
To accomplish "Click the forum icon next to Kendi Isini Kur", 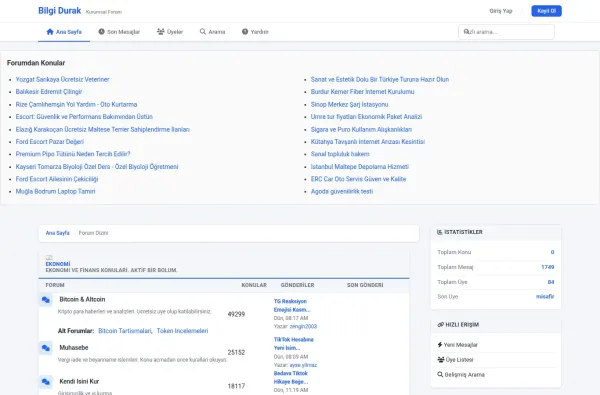I will (46, 382).
